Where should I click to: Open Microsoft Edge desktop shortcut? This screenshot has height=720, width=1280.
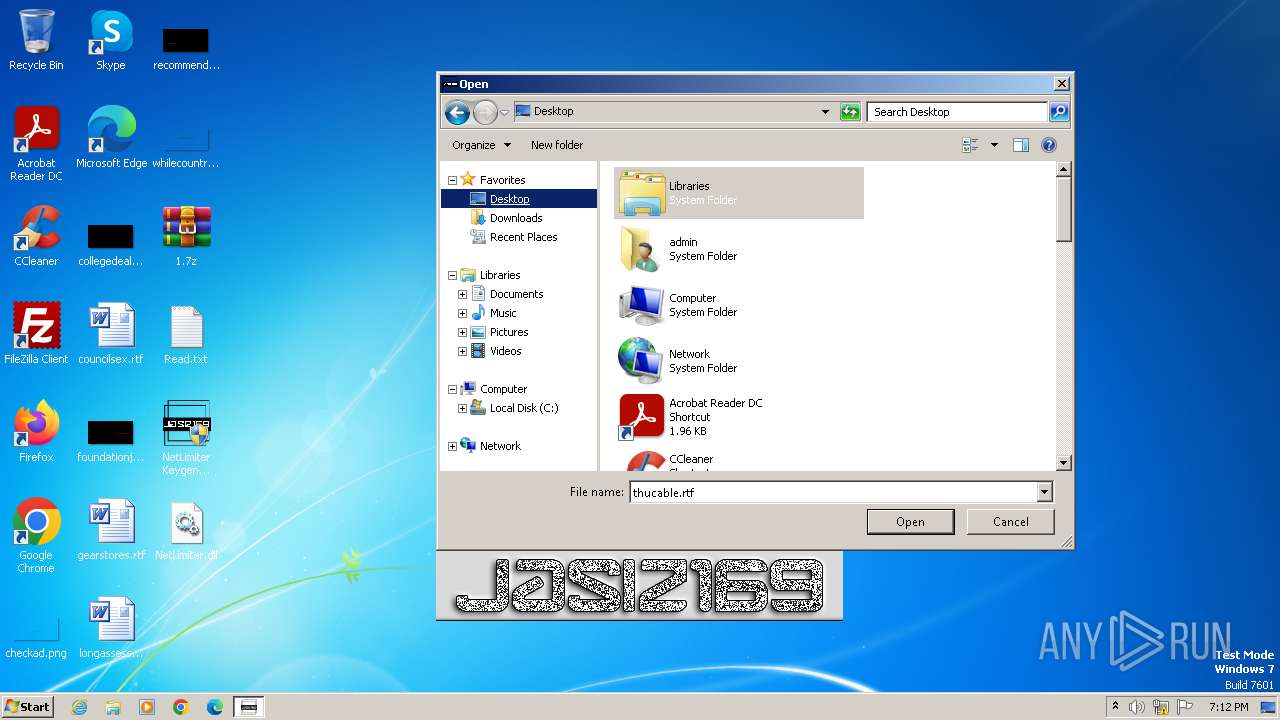[111, 137]
